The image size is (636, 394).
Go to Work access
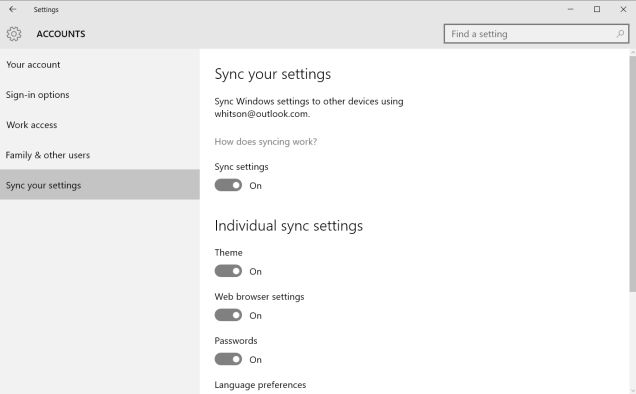pos(100,125)
